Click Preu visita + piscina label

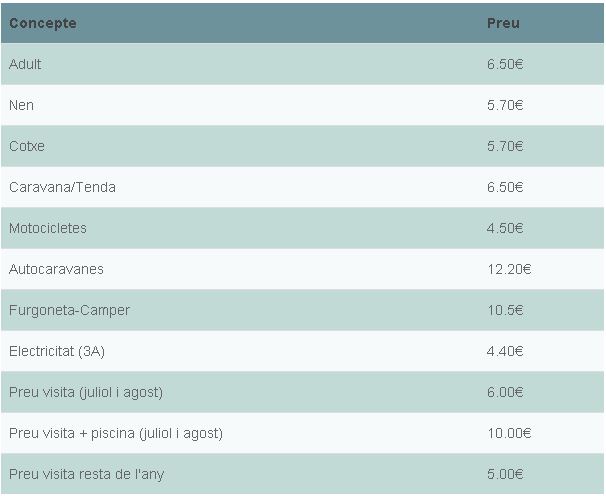[116, 433]
